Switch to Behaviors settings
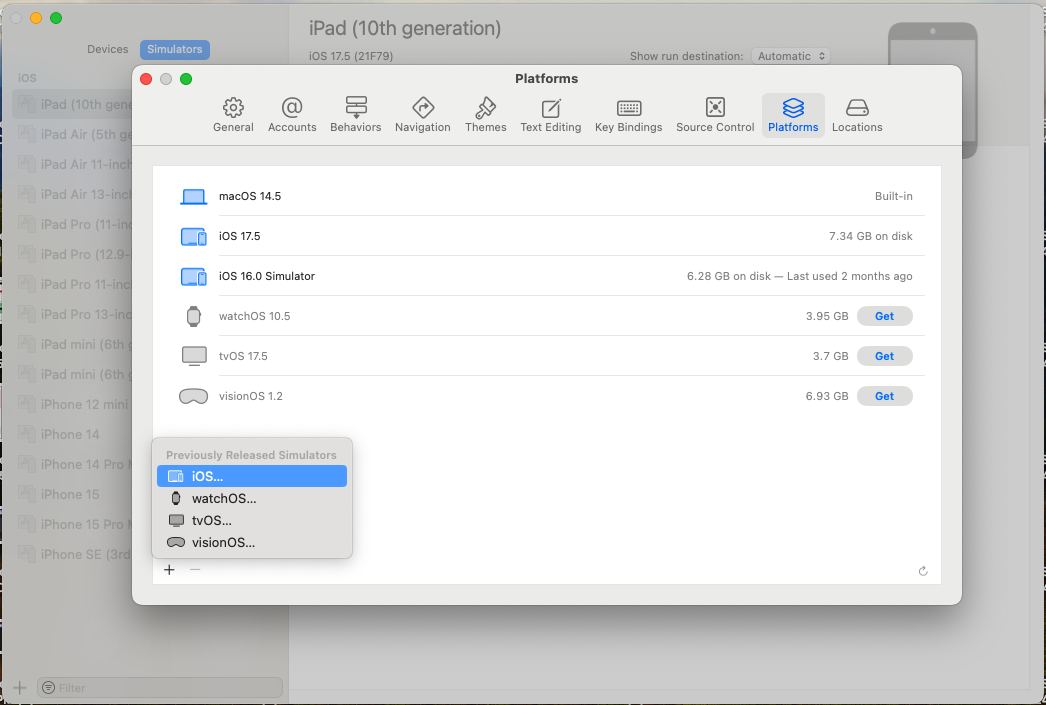This screenshot has height=705, width=1046. [356, 115]
